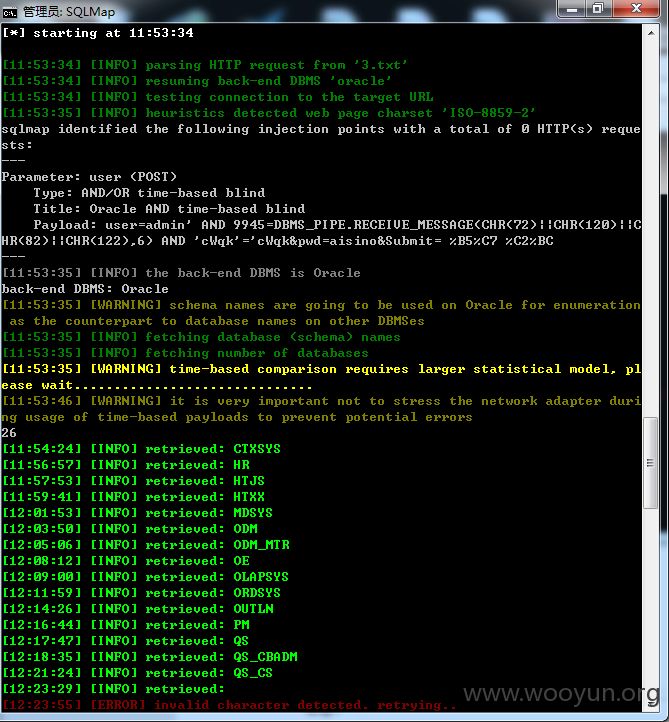Click the 'retrieved: HTXX' line
Viewport: 669px width, 722px height.
click(134, 497)
